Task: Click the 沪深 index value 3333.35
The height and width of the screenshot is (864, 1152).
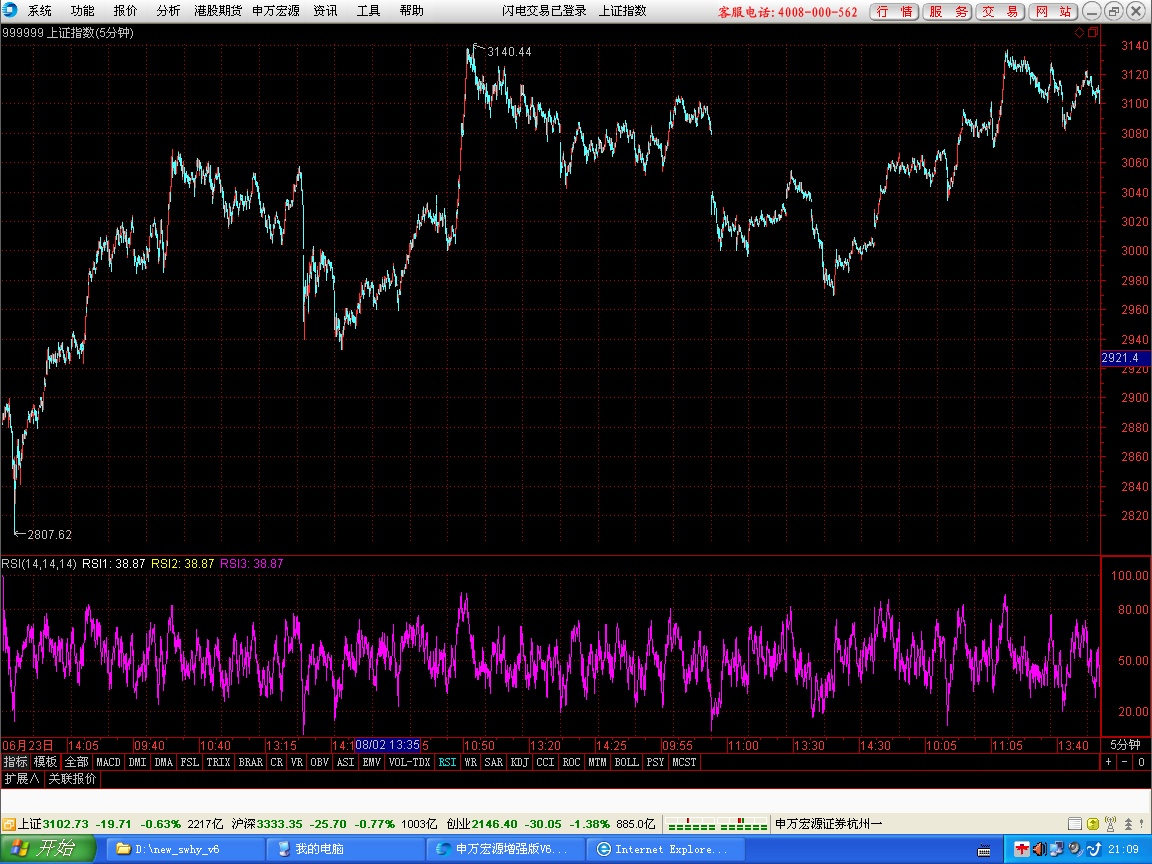Action: click(x=279, y=824)
